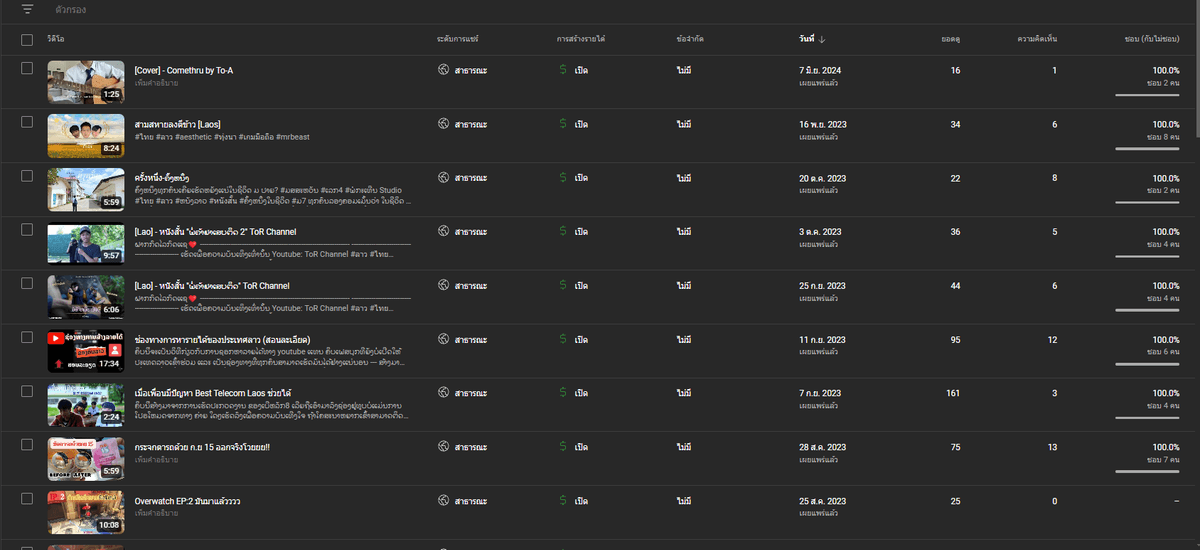This screenshot has height=550, width=1200.
Task: Open monetization dropdown เปิด on 3 ต.ค. 2023 row
Action: (x=581, y=232)
